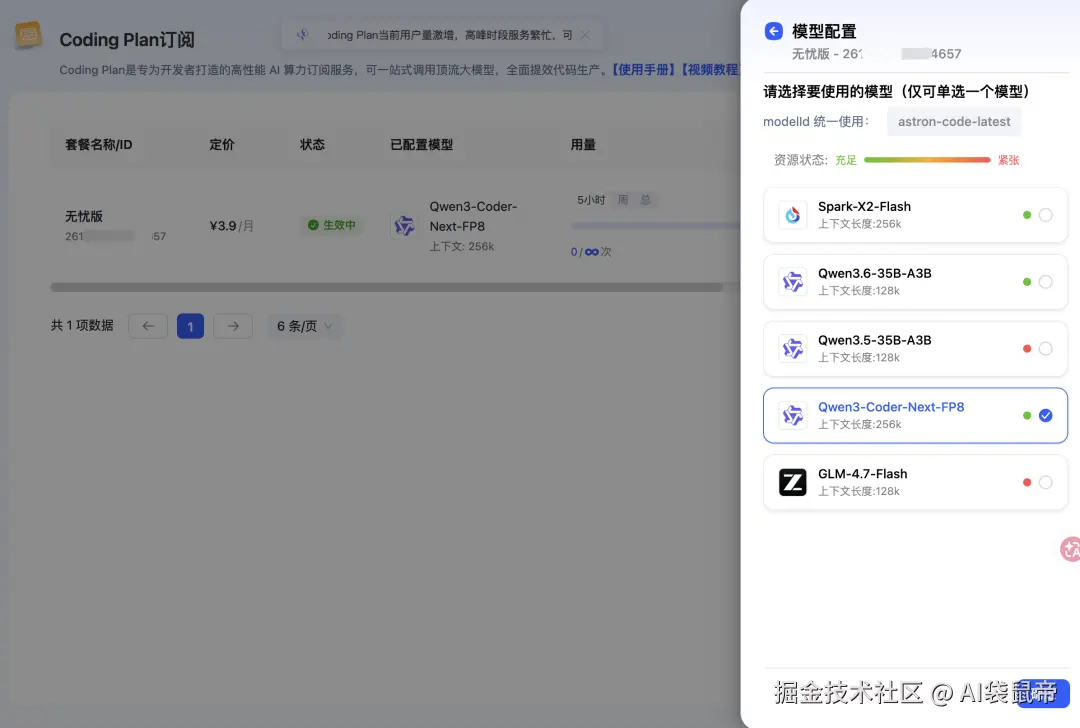Viewport: 1080px width, 728px height.
Task: Click the Qwen3.6-35B-A3B model logo icon
Action: 792,282
